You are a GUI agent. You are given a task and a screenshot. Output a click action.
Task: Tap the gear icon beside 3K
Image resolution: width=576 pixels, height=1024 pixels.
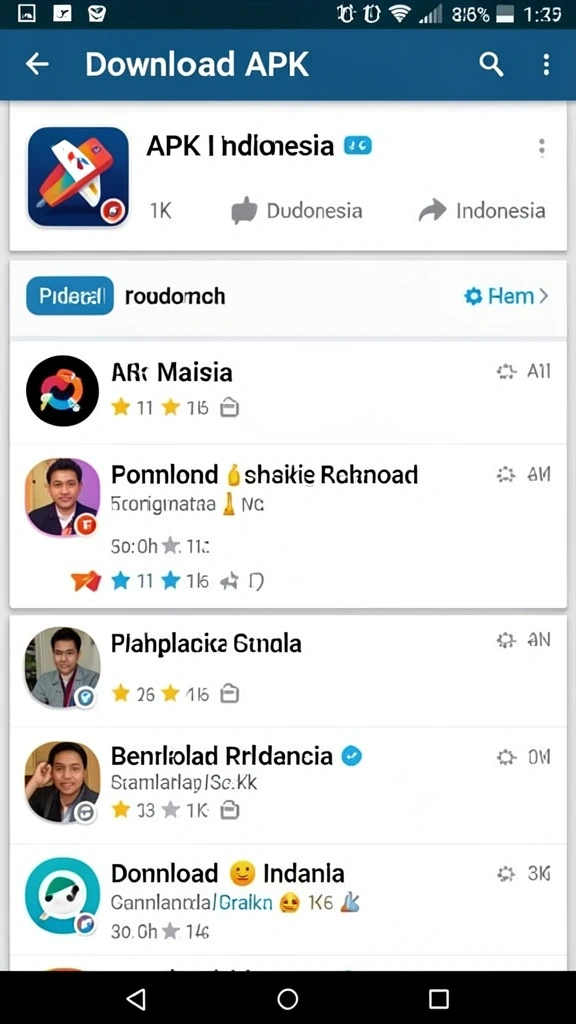point(505,873)
